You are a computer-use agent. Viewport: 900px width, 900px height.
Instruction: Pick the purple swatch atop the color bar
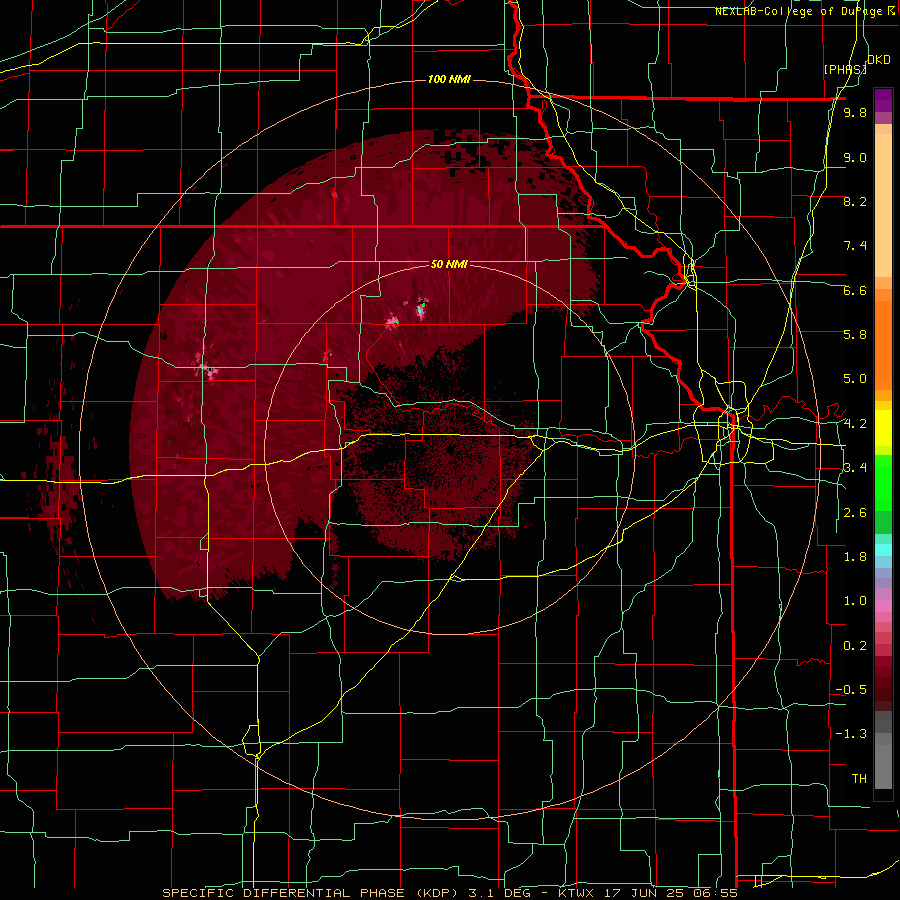click(x=883, y=100)
